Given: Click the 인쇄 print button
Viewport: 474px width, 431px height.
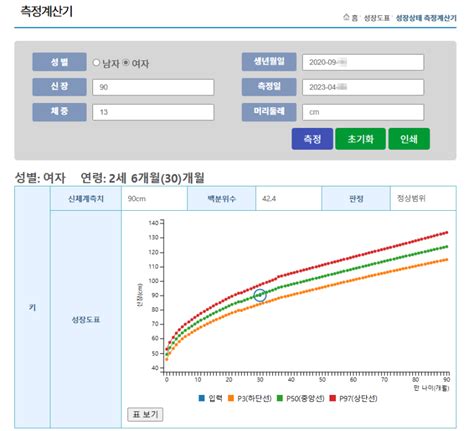Looking at the screenshot, I should coord(409,139).
